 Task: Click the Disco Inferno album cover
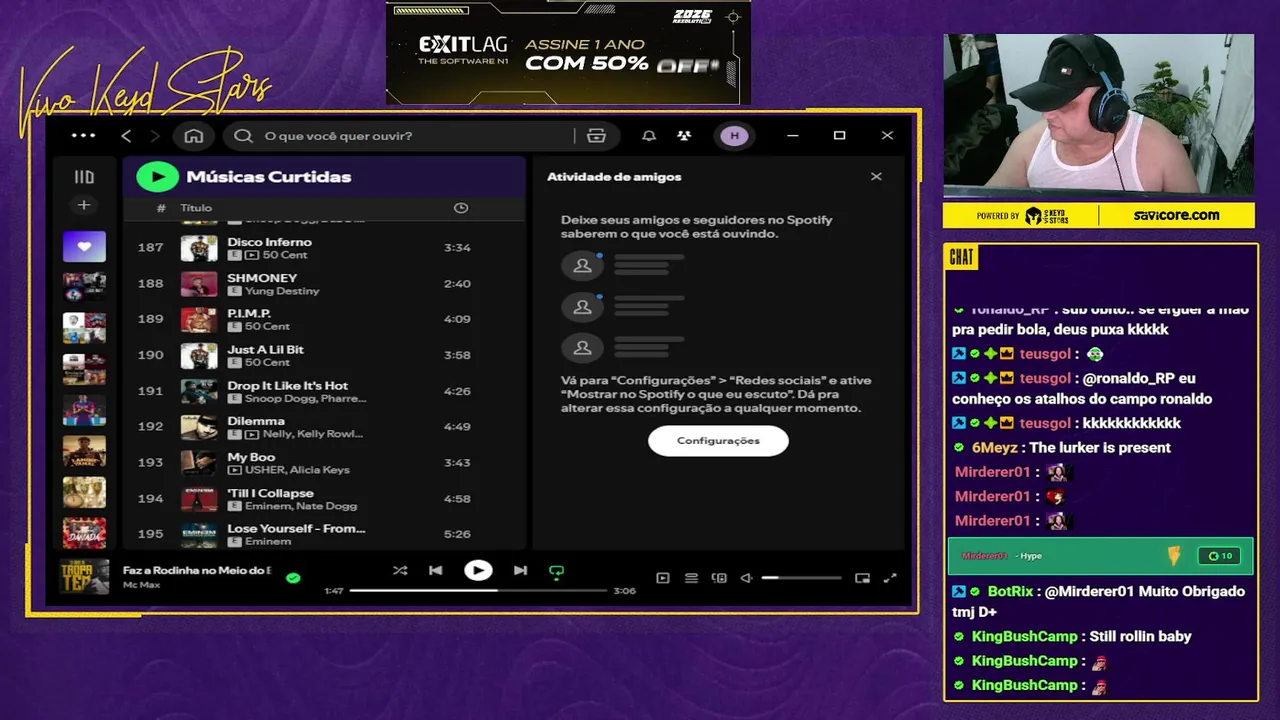tap(199, 248)
